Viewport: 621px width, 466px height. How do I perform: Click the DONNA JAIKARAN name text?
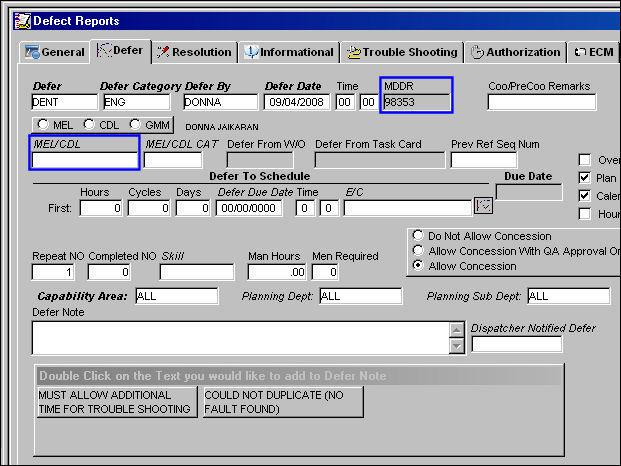pyautogui.click(x=222, y=127)
